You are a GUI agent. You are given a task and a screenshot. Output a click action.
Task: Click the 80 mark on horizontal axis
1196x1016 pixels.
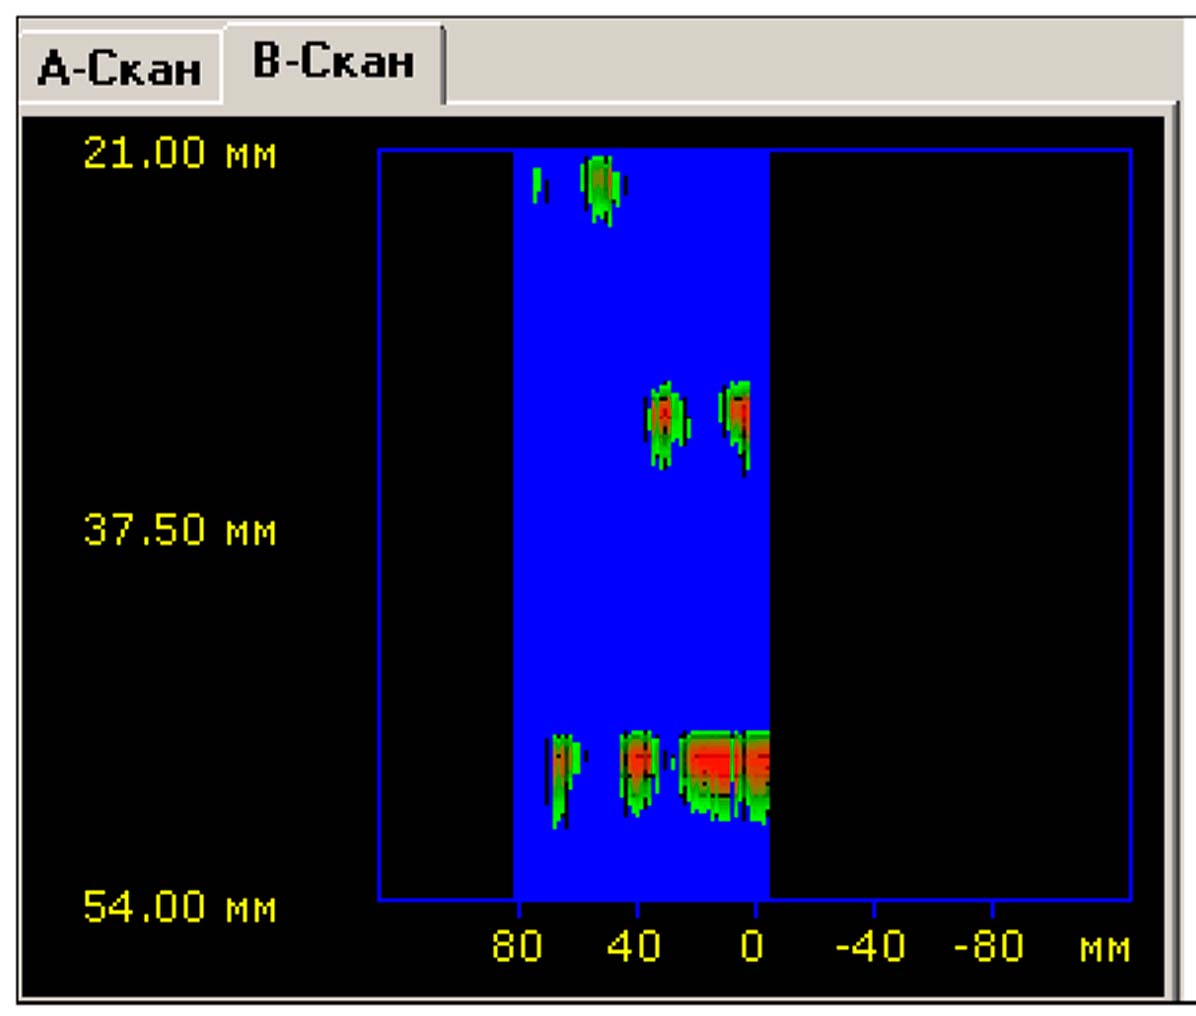(517, 945)
